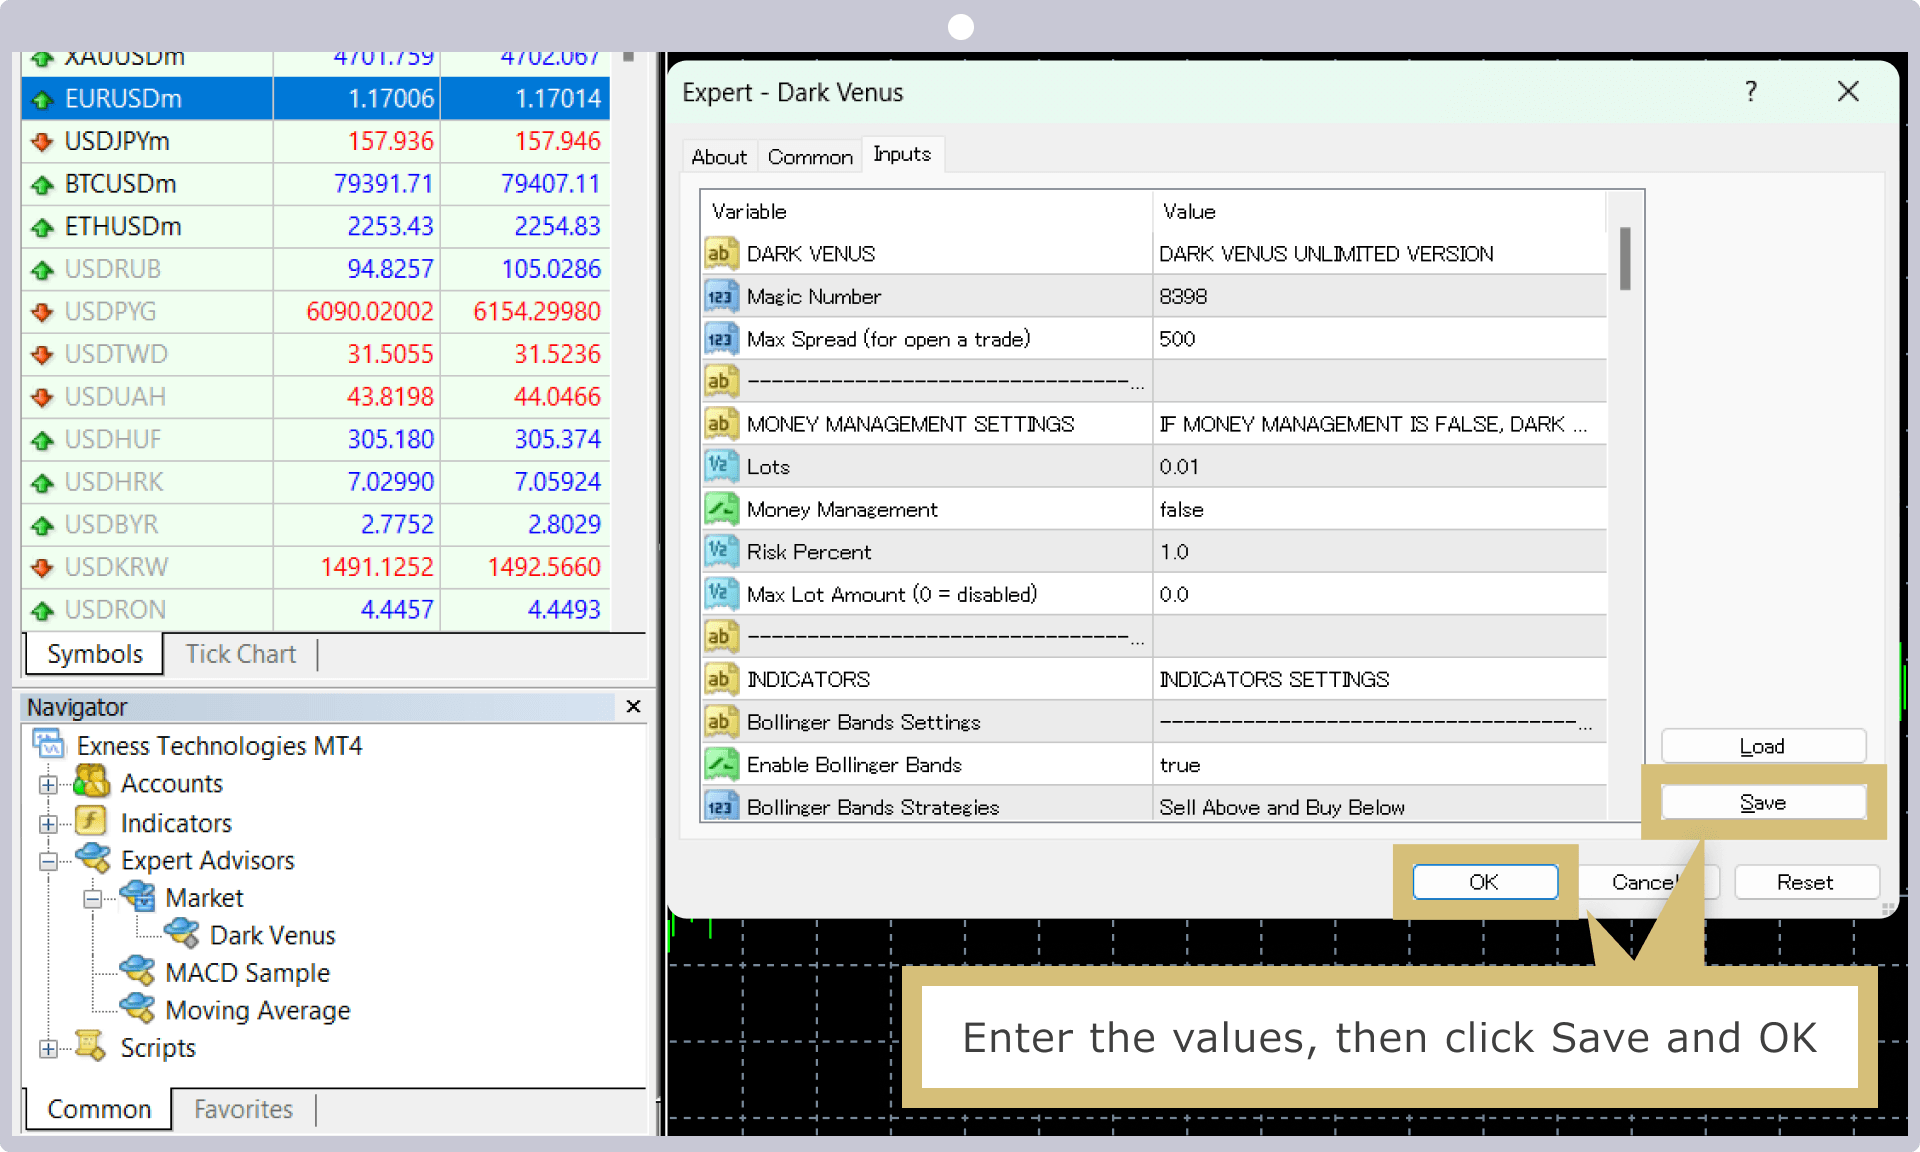Edit the Max Lot Amount value 0.0
1920x1152 pixels.
[x=1379, y=594]
